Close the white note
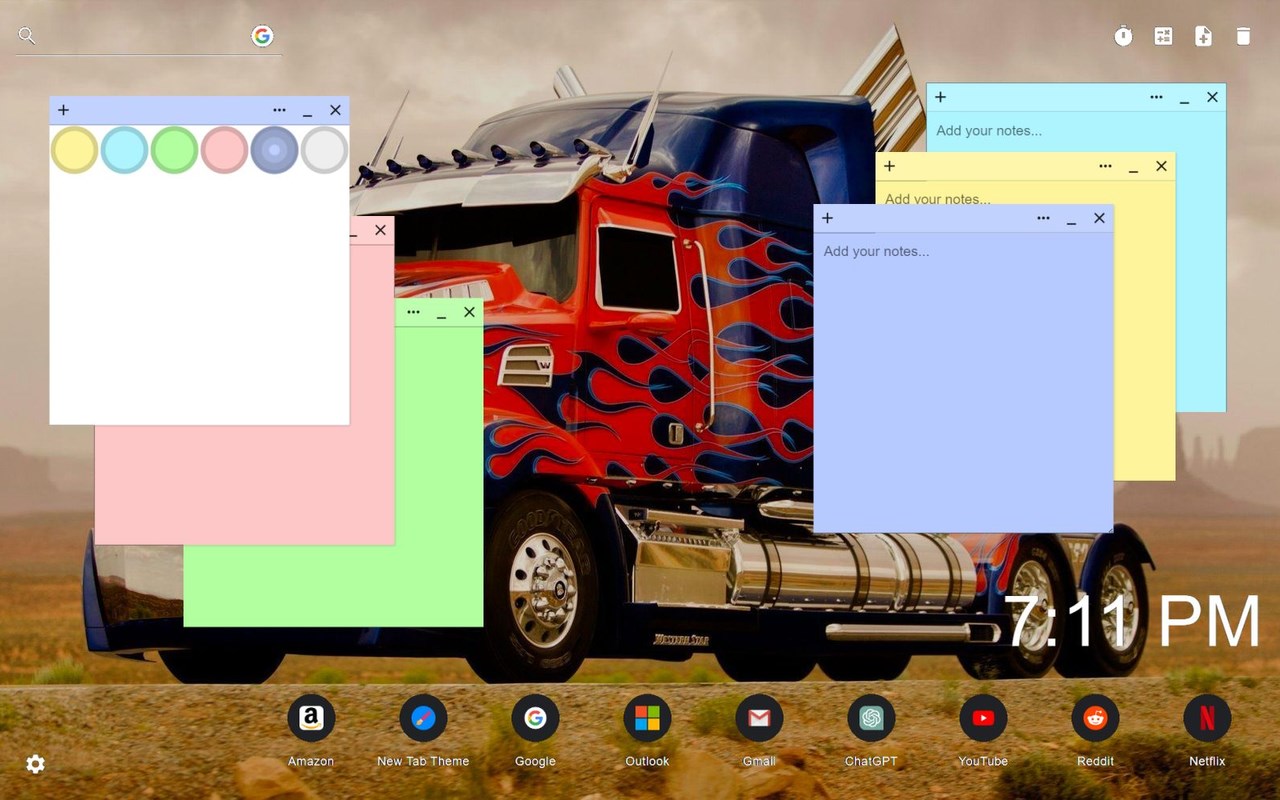Viewport: 1280px width, 800px height. tap(335, 110)
